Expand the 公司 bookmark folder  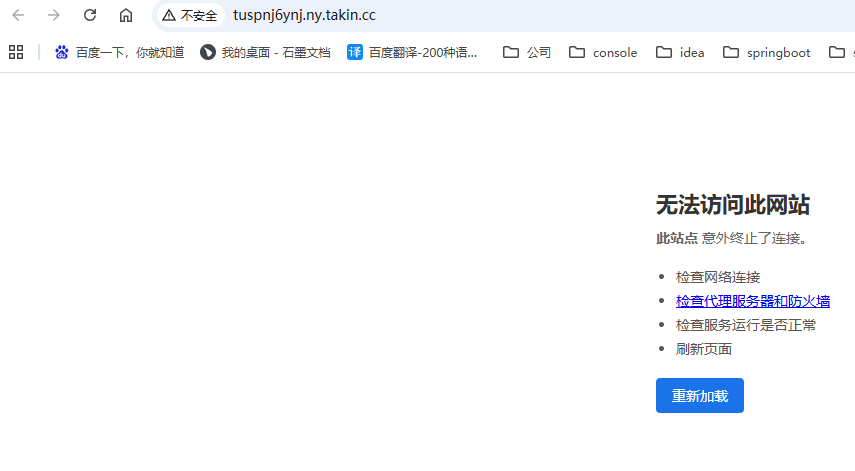[527, 52]
